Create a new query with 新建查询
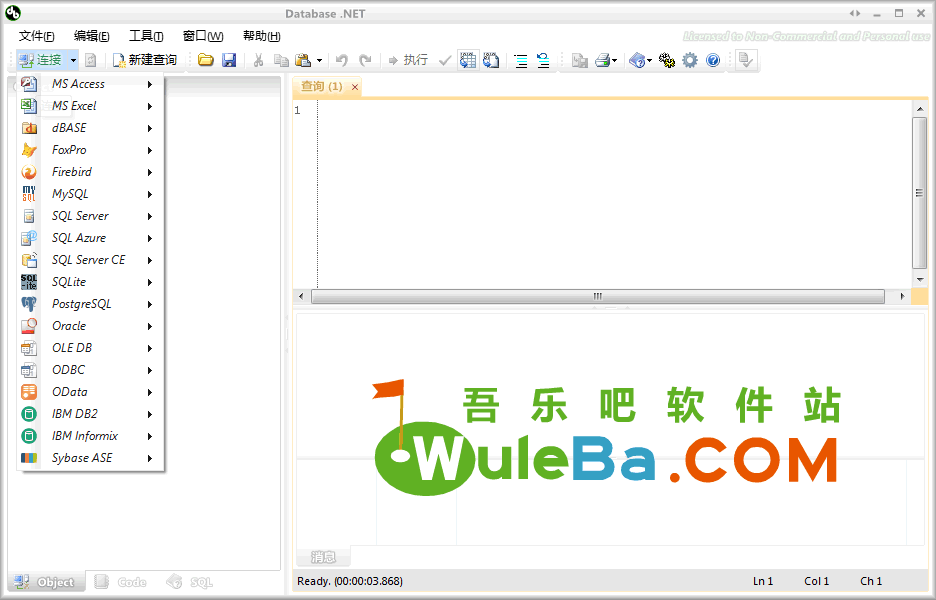 point(145,60)
